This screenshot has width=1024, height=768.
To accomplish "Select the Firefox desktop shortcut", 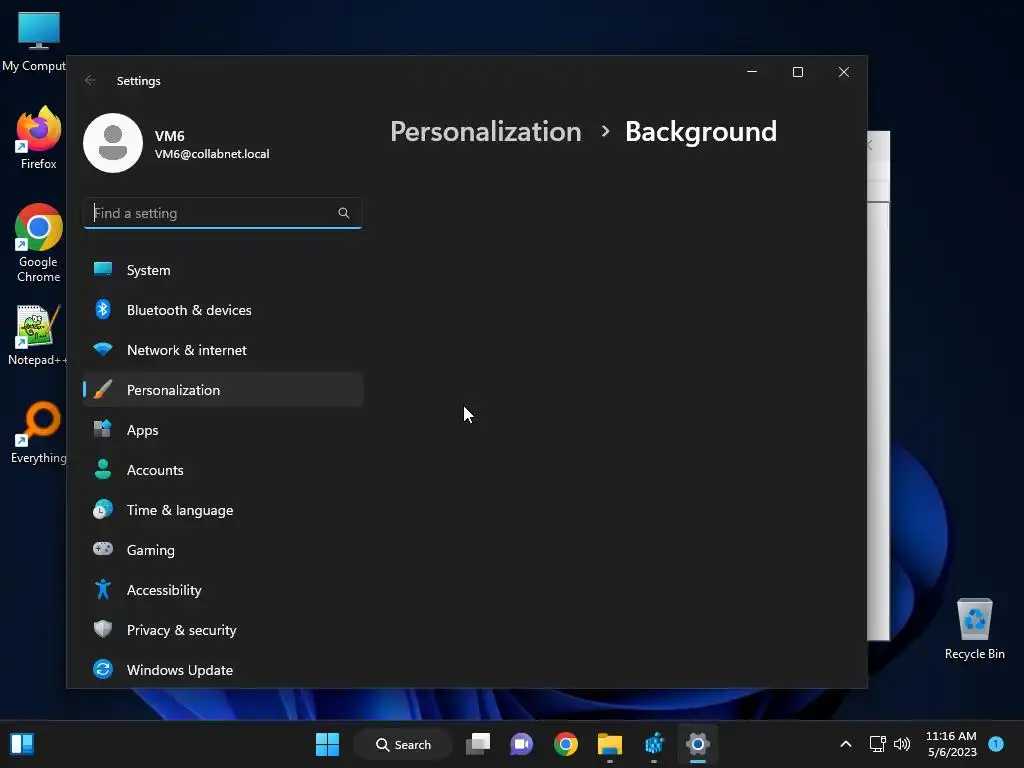I will coord(39,138).
